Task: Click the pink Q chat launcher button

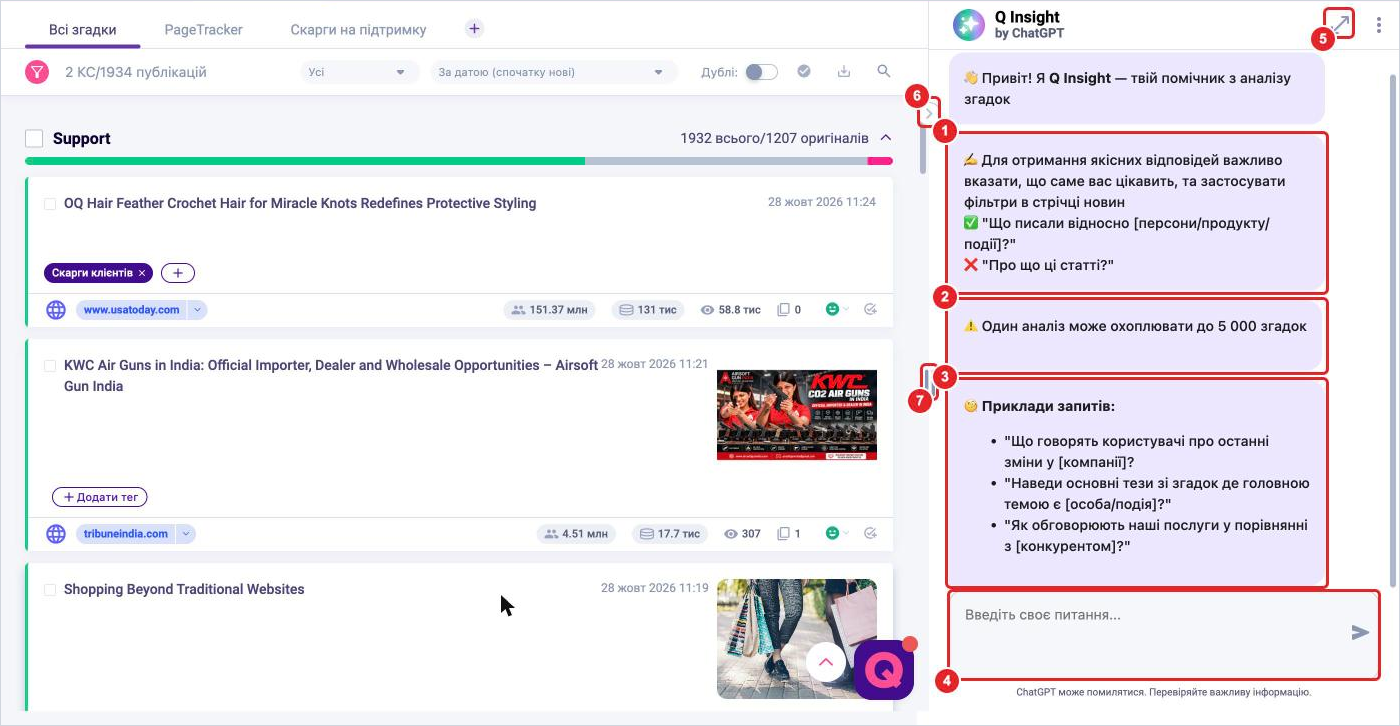Action: (884, 669)
